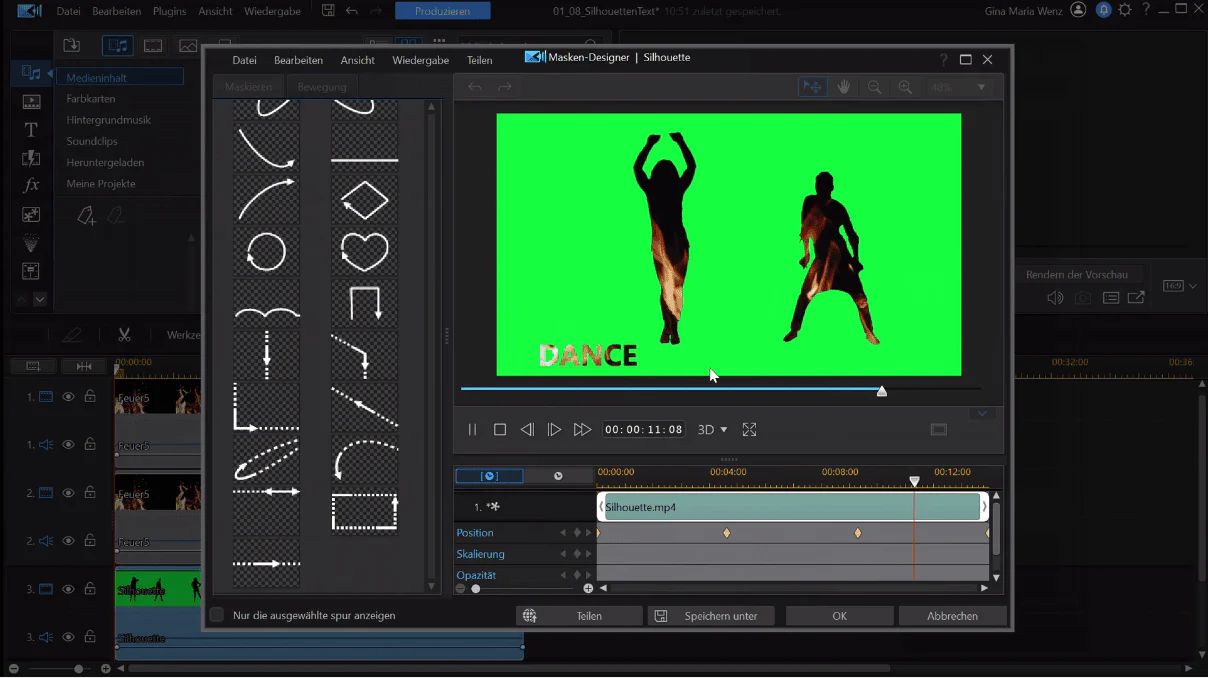Pick the dashed counter-clockwise arc path
This screenshot has height=678, width=1208.
pyautogui.click(x=364, y=459)
